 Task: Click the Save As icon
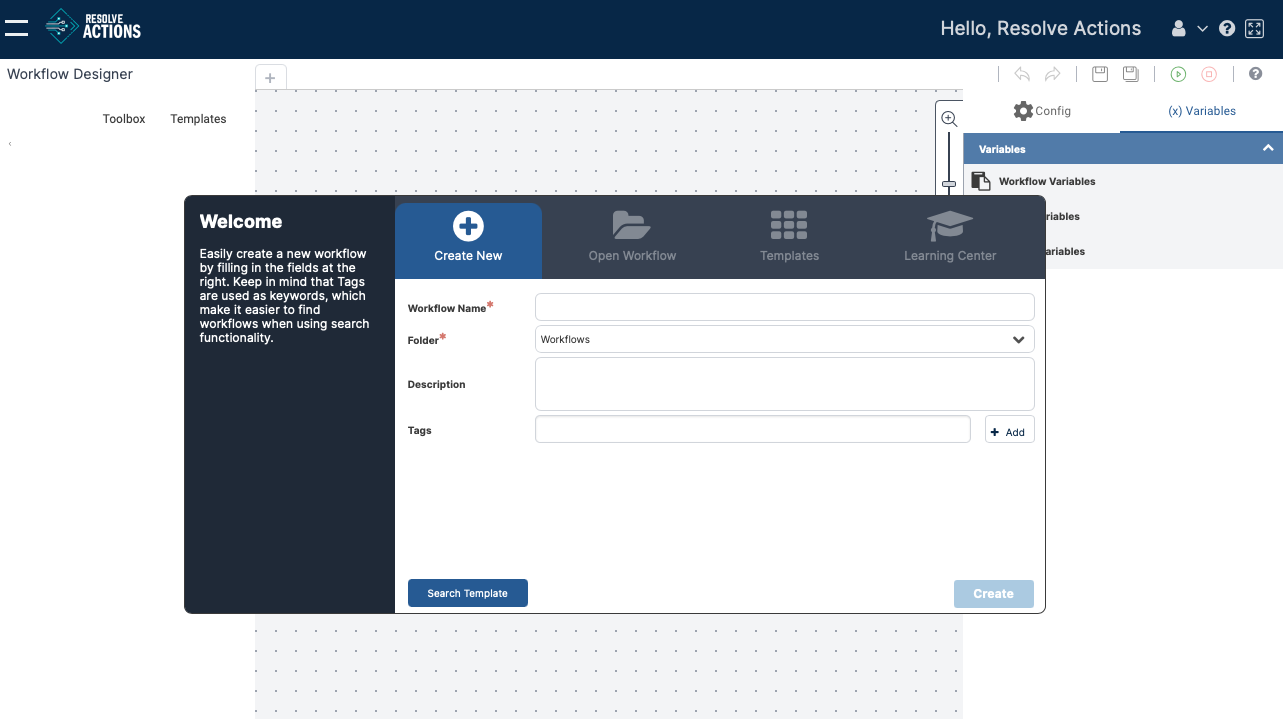1131,74
